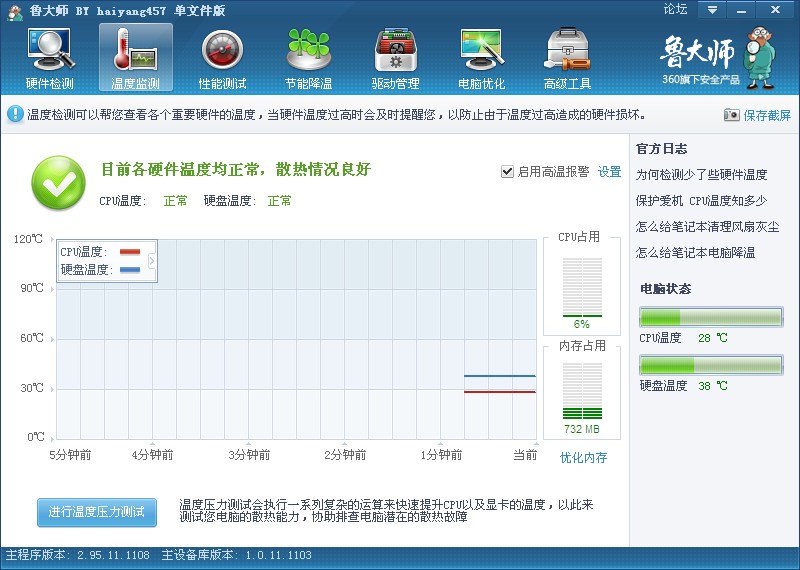Click the 120℃ axis label

(x=29, y=239)
